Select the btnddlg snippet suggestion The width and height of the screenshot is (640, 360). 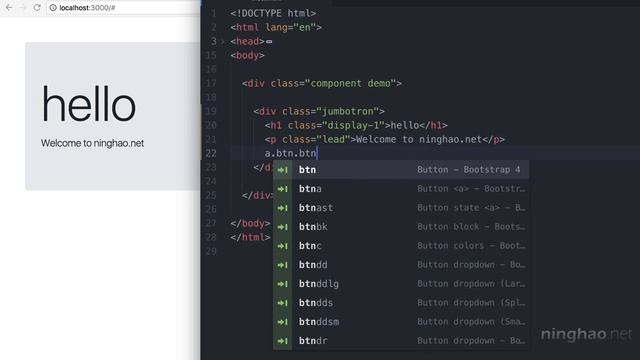(x=401, y=284)
